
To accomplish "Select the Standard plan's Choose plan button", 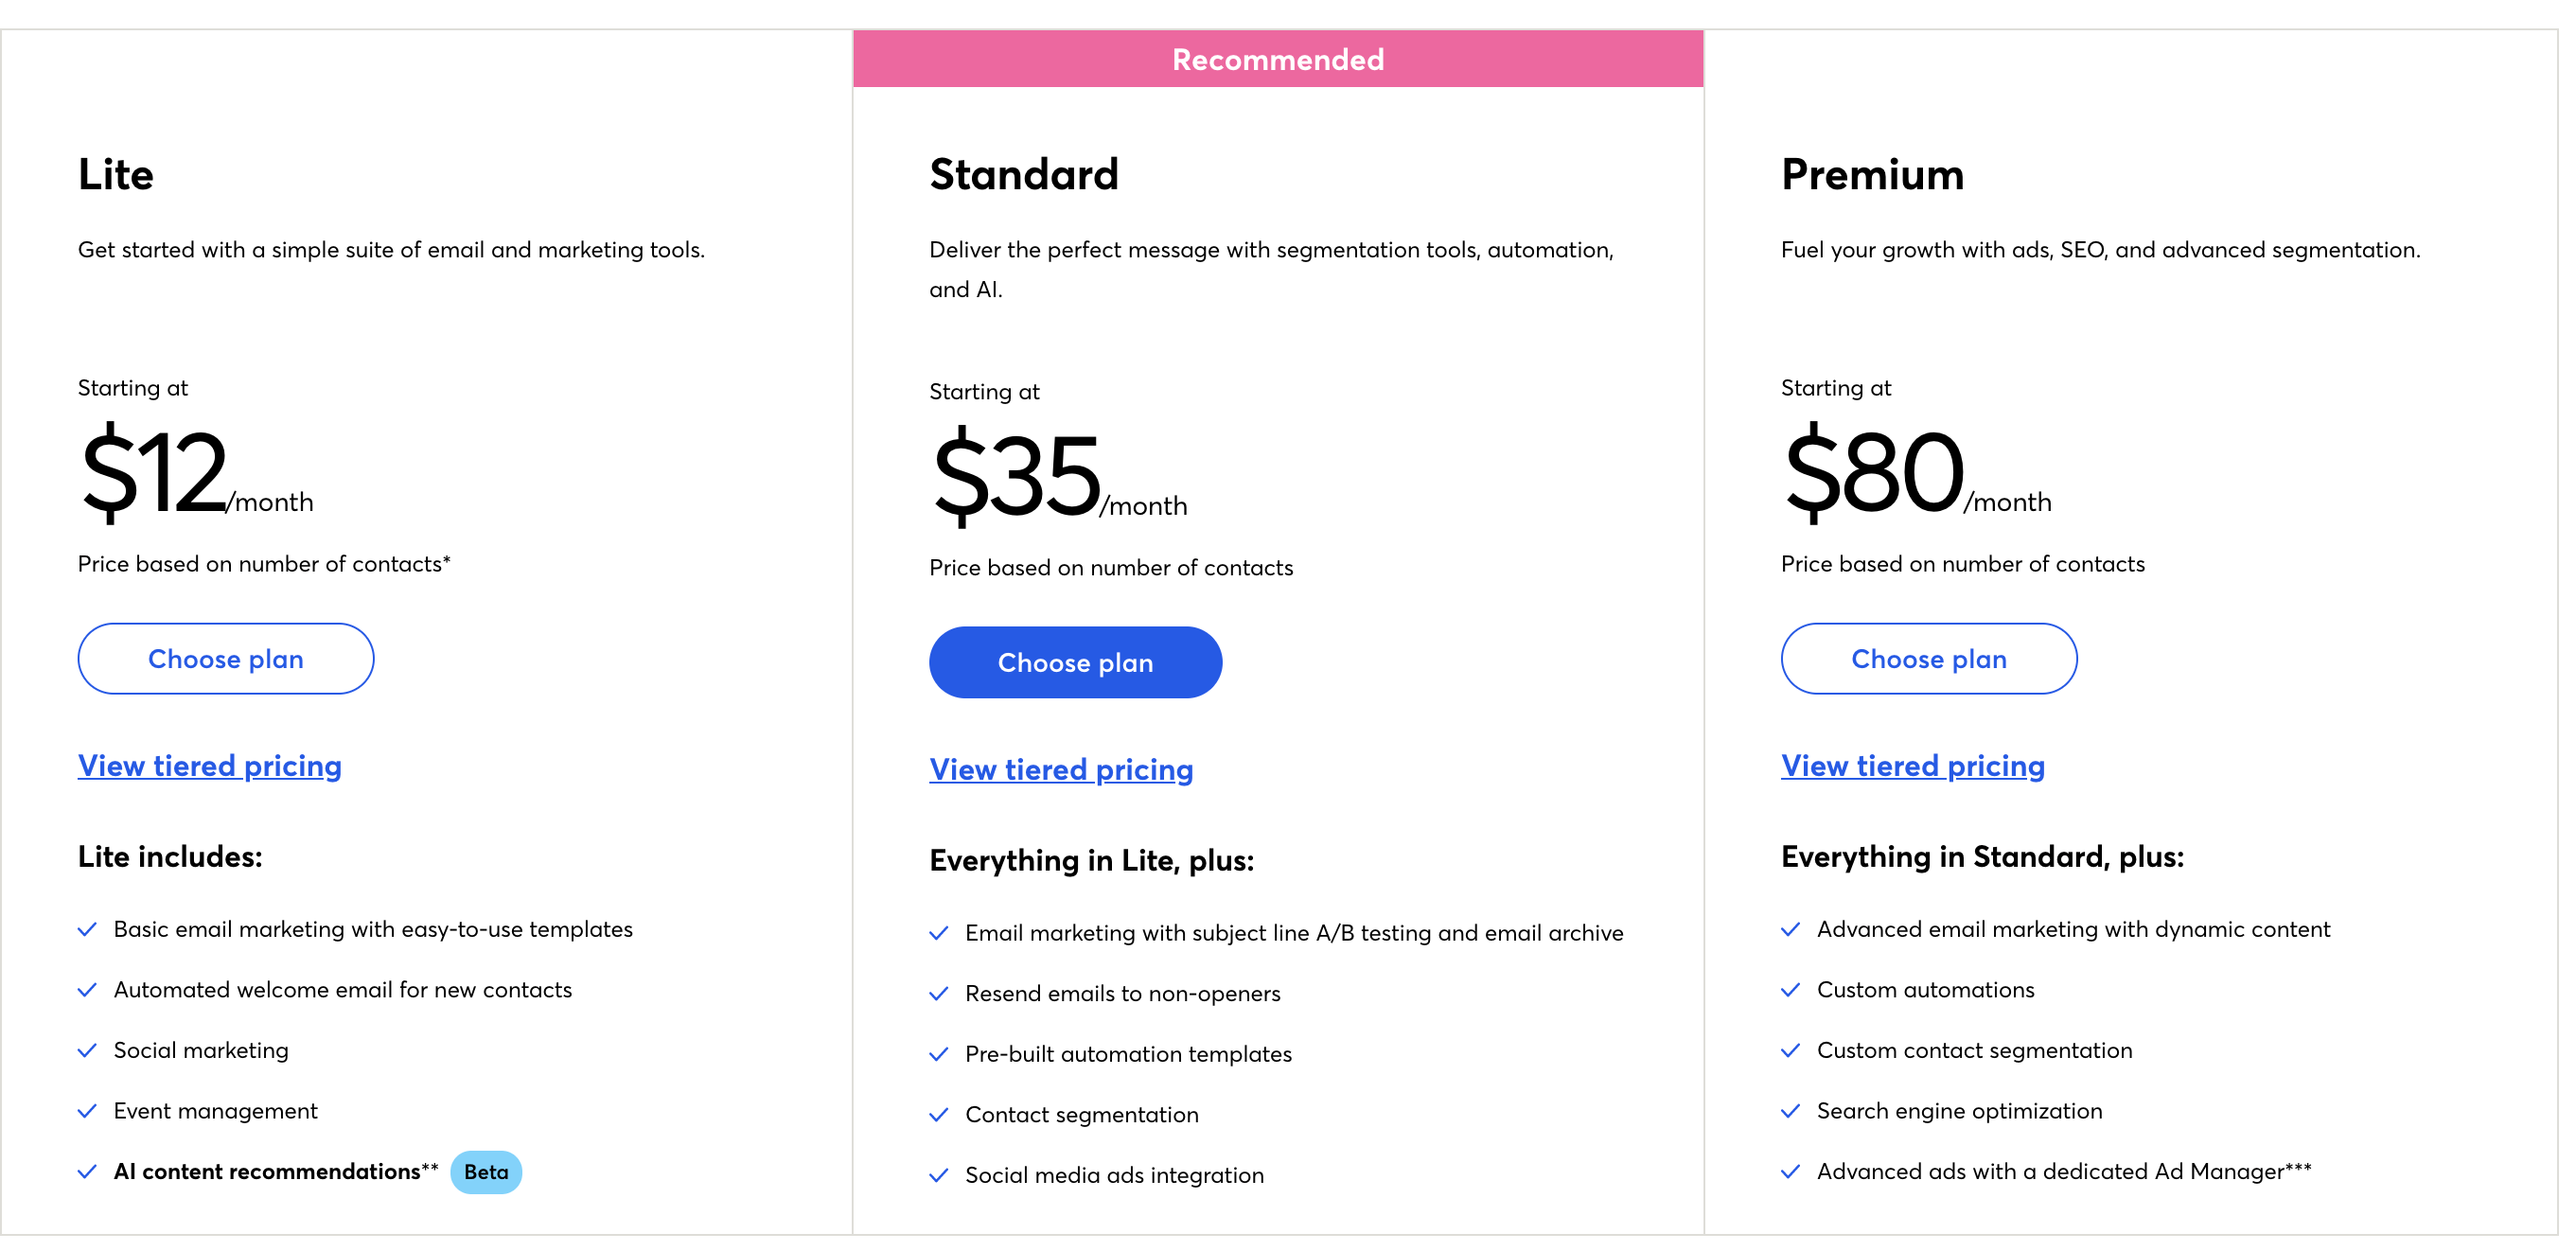I will coord(1075,663).
